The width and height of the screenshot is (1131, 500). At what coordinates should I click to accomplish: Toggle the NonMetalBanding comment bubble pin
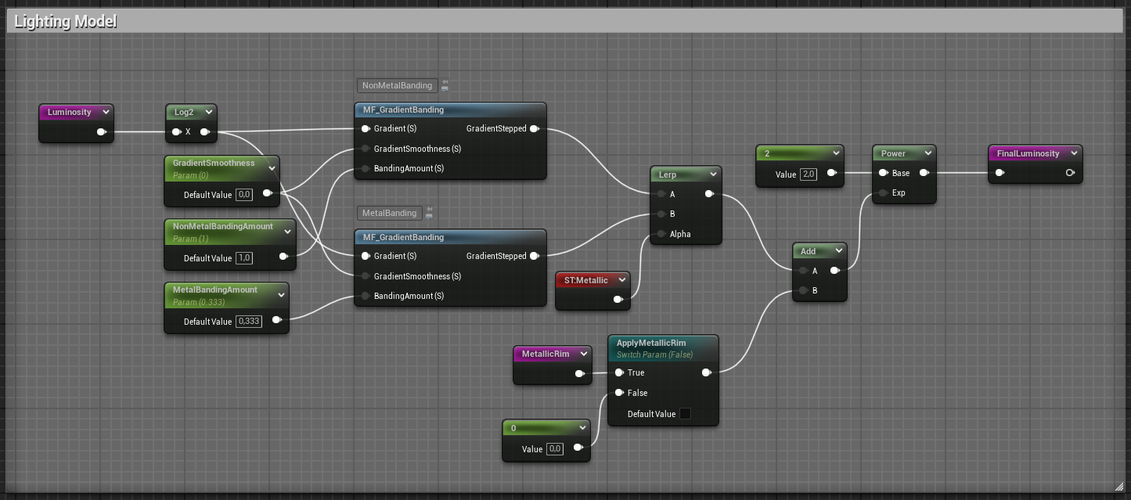tap(445, 86)
